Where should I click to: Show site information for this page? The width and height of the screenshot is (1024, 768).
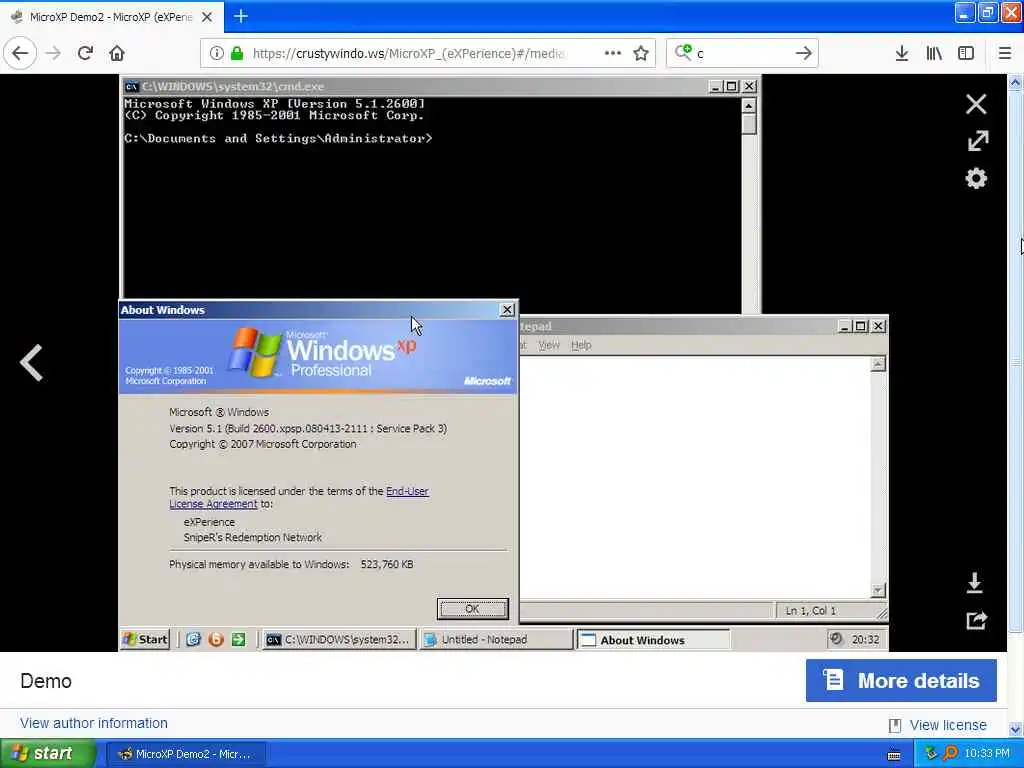click(216, 54)
